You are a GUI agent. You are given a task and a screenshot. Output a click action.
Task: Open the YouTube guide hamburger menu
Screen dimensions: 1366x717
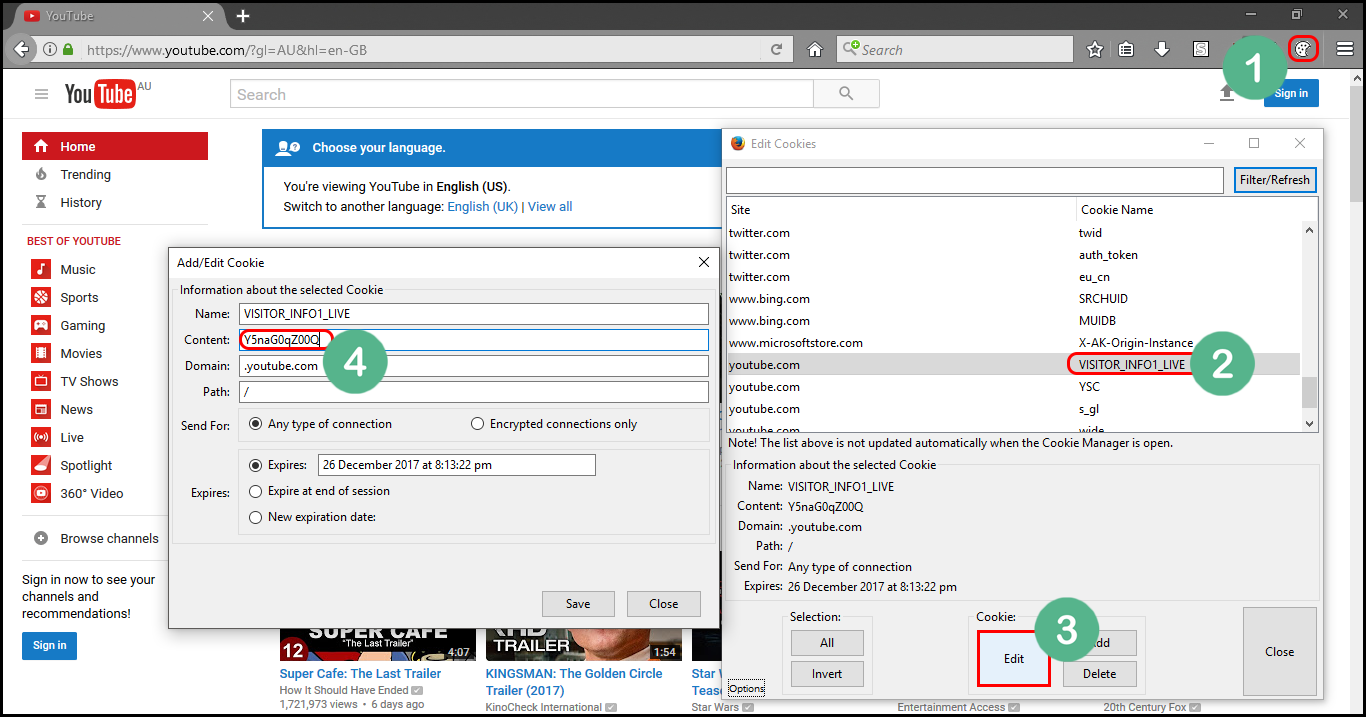click(x=41, y=94)
